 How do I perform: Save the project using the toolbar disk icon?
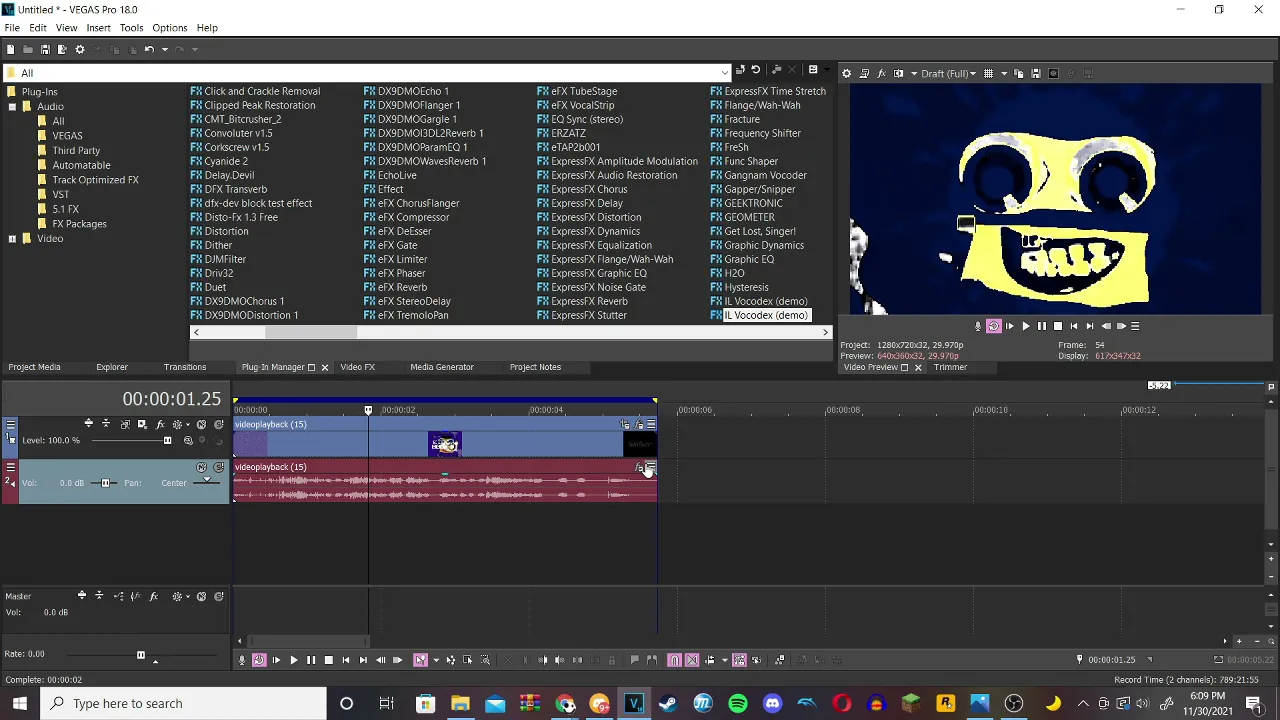45,49
